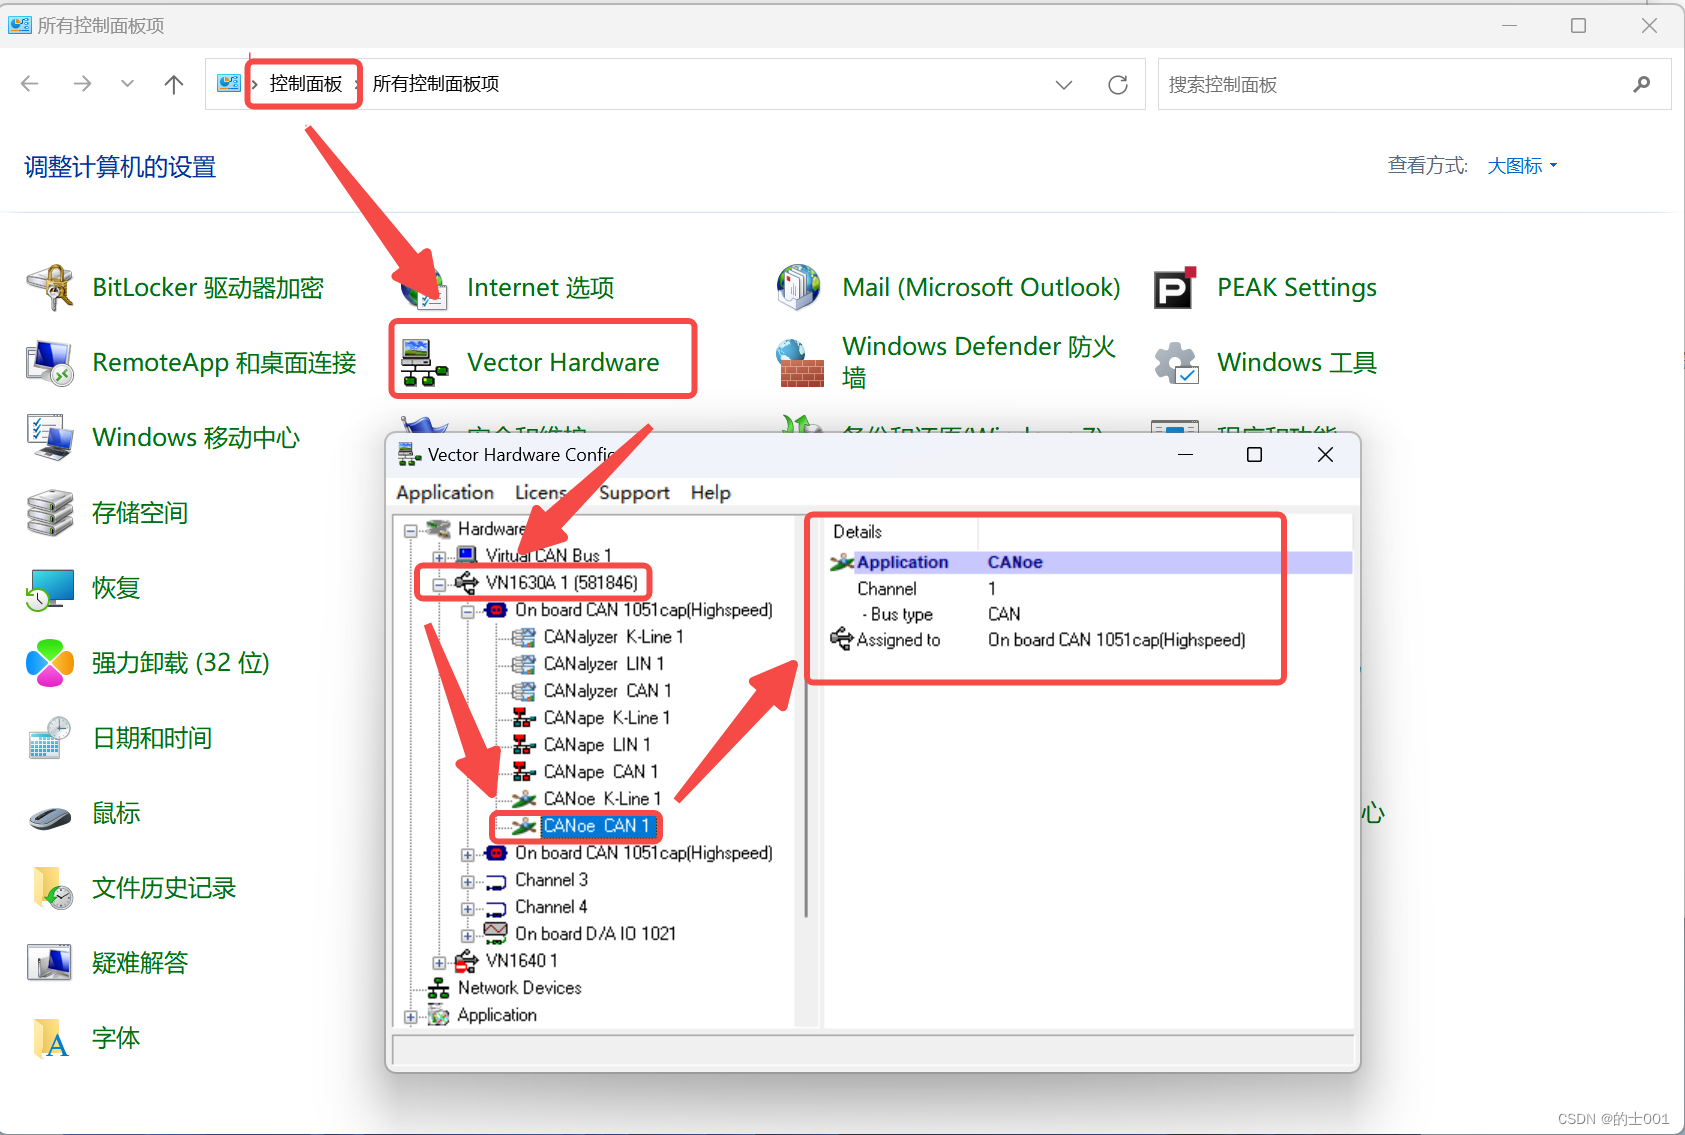Image resolution: width=1685 pixels, height=1135 pixels.
Task: Maximize Vector Hardware Config window
Action: [1254, 455]
